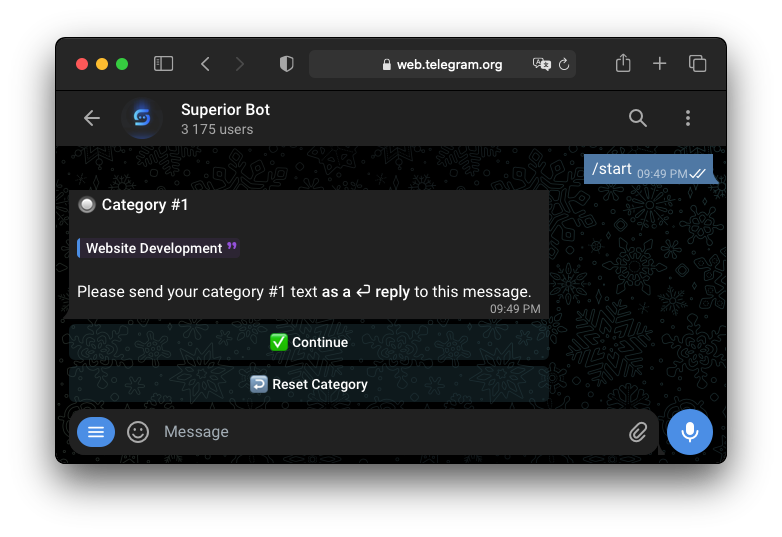Open the bot commands menu button

[96, 432]
